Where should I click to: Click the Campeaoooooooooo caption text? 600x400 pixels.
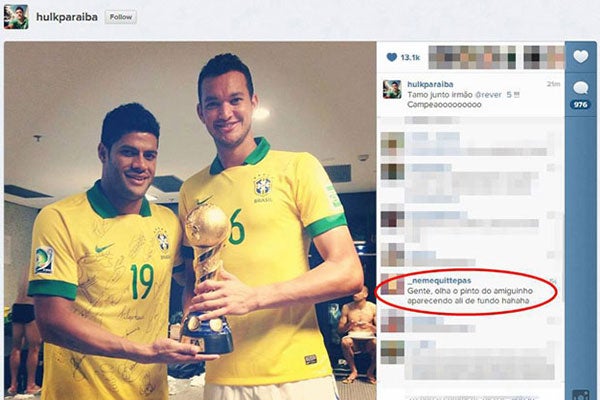(444, 104)
